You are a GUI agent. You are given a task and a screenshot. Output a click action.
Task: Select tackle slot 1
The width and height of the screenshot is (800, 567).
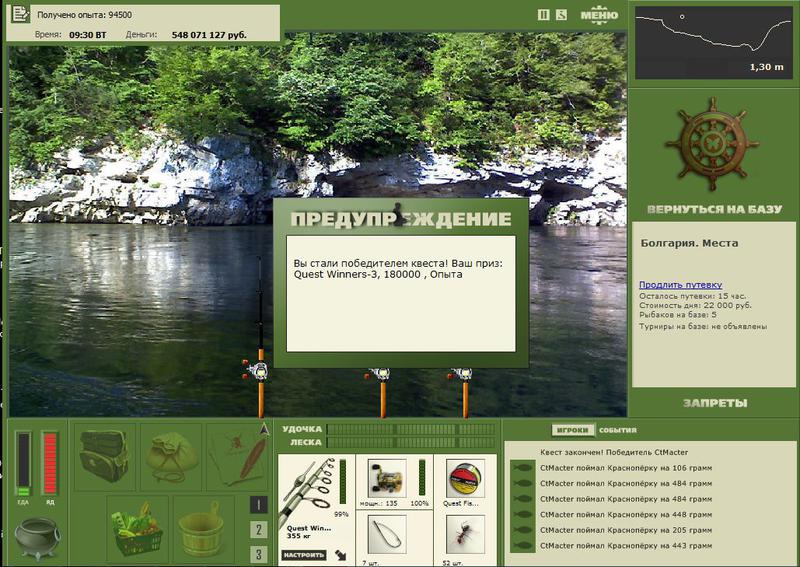click(x=259, y=505)
